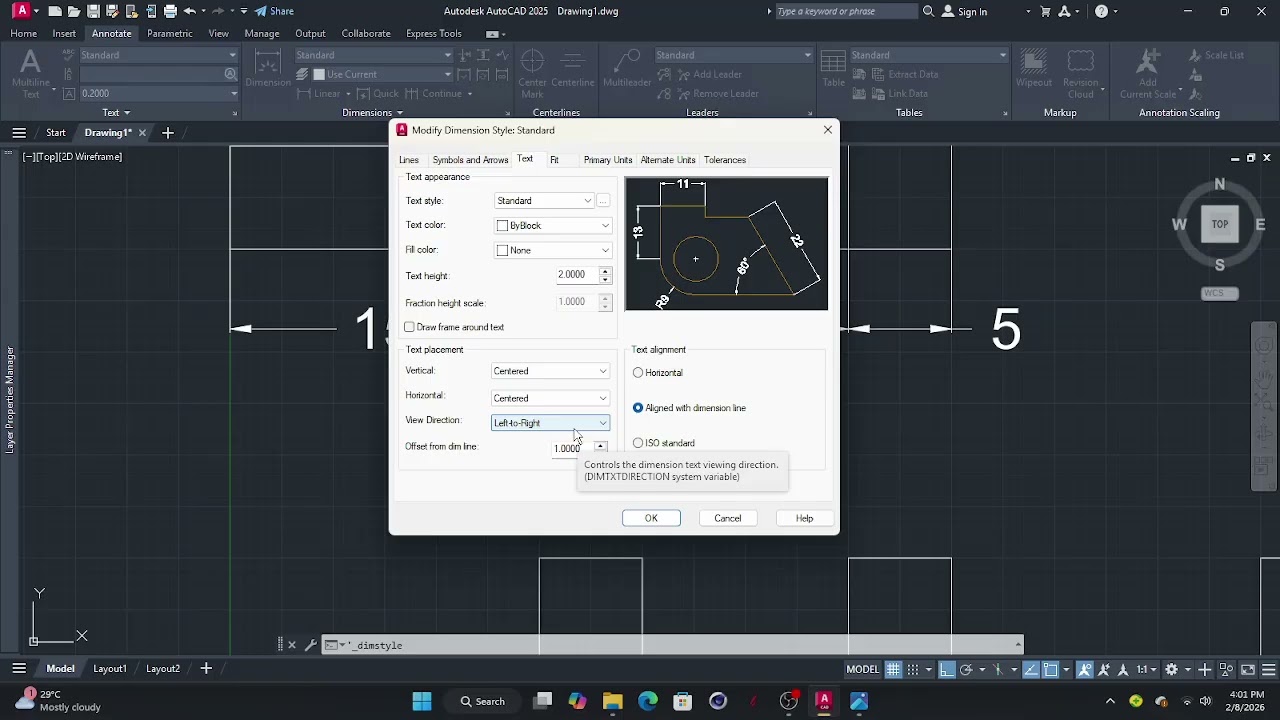The width and height of the screenshot is (1280, 720).
Task: Open the annotation scale 1:1 dropdown
Action: pos(1146,670)
